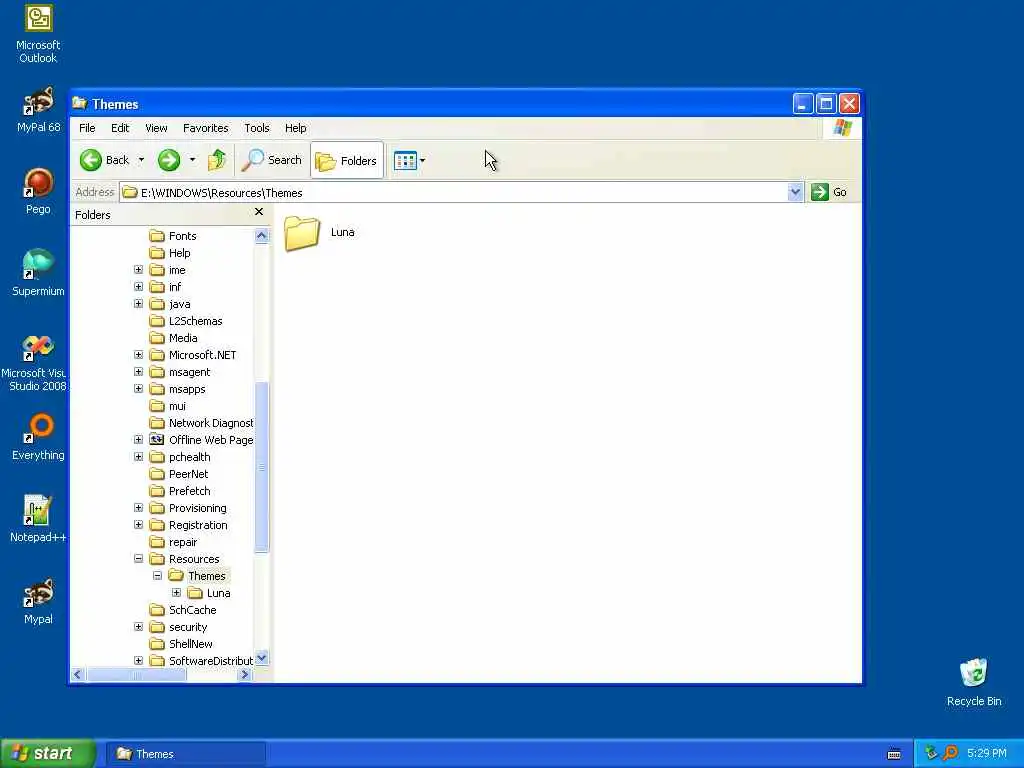Expand the pchealth folder node
Image resolution: width=1024 pixels, height=768 pixels.
tap(138, 456)
